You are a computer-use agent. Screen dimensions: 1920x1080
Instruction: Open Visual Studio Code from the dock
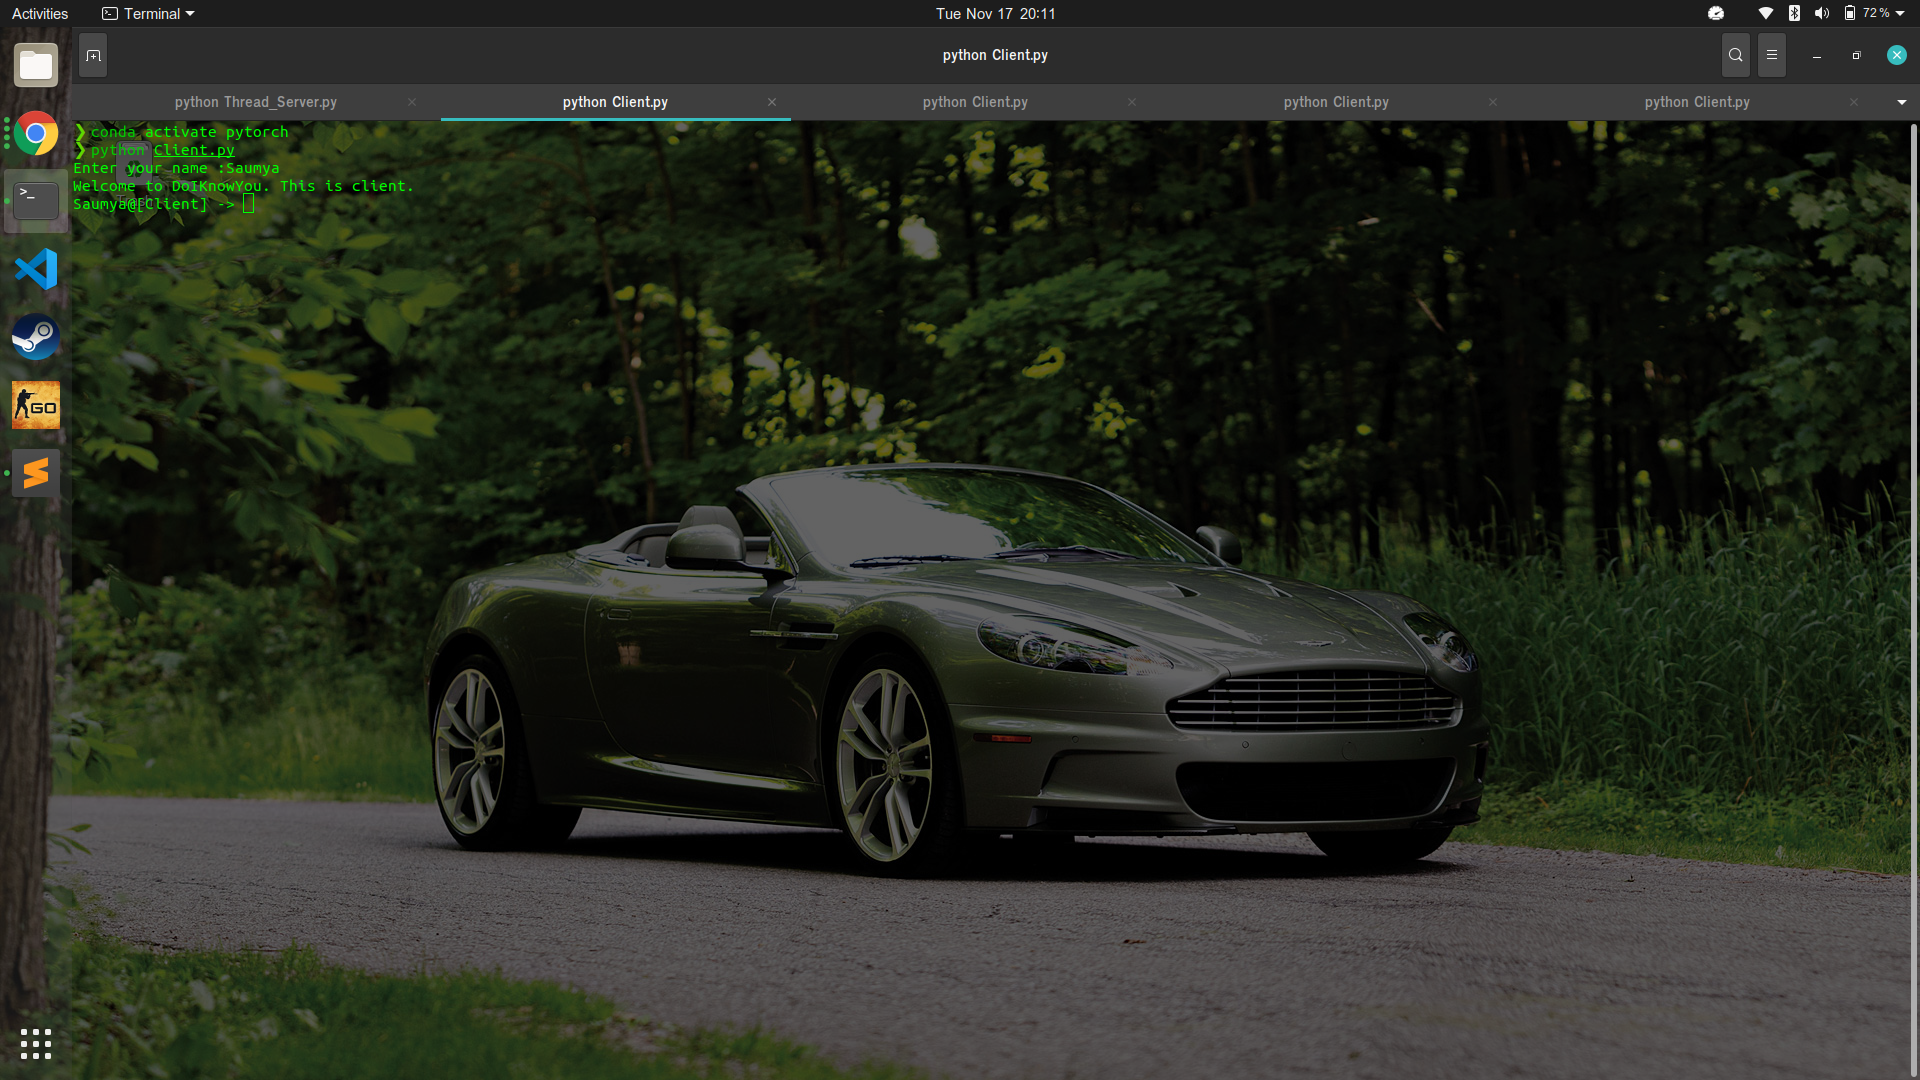[x=36, y=269]
